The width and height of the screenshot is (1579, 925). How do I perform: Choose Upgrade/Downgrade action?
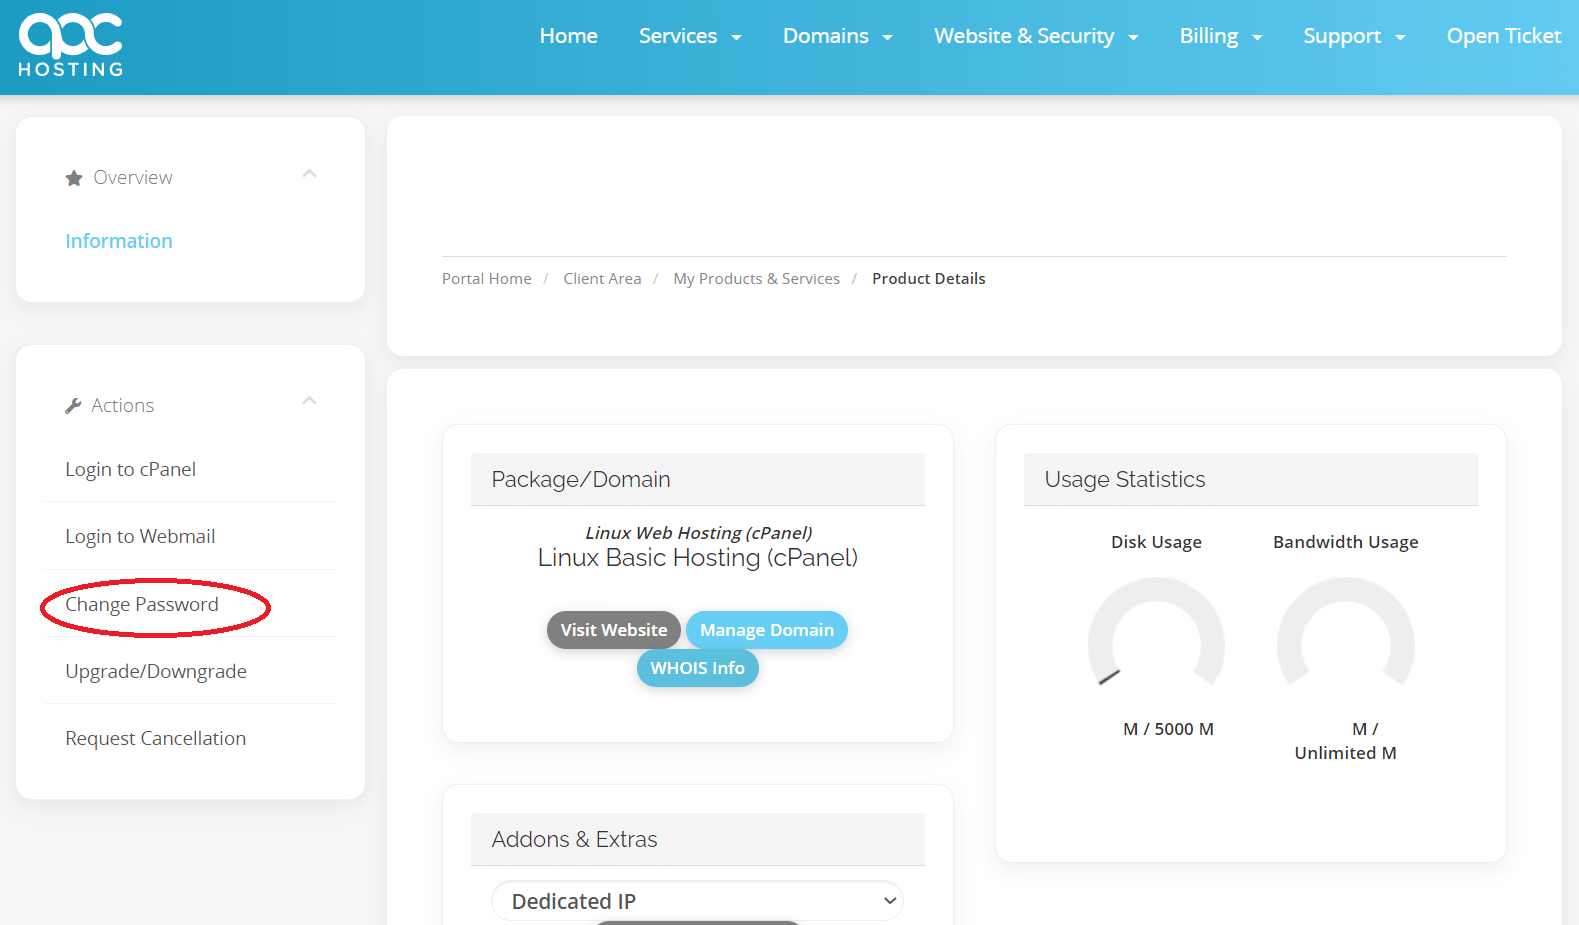pyautogui.click(x=156, y=672)
